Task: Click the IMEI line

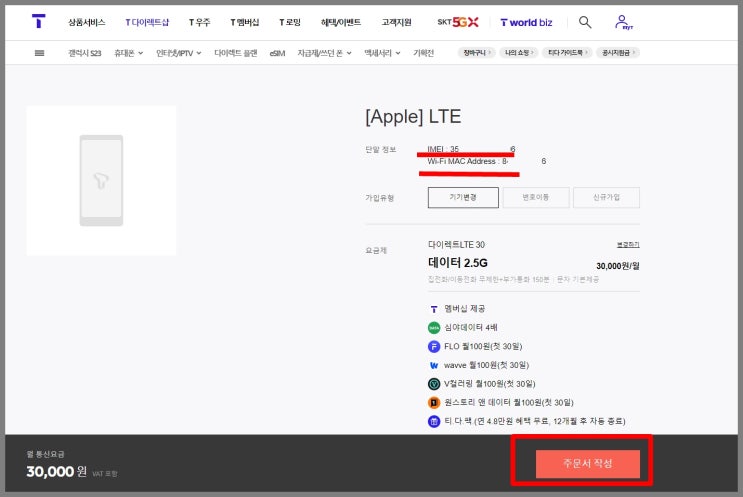Action: [471, 149]
